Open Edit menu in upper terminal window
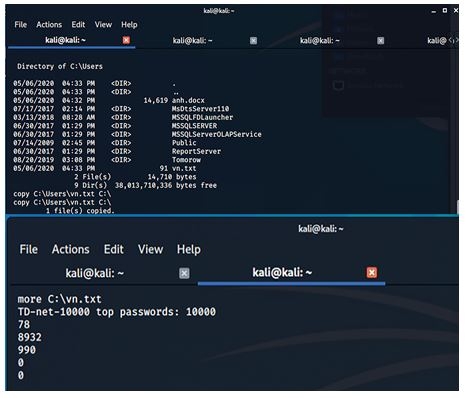Image resolution: width=467 pixels, height=398 pixels. (78, 25)
